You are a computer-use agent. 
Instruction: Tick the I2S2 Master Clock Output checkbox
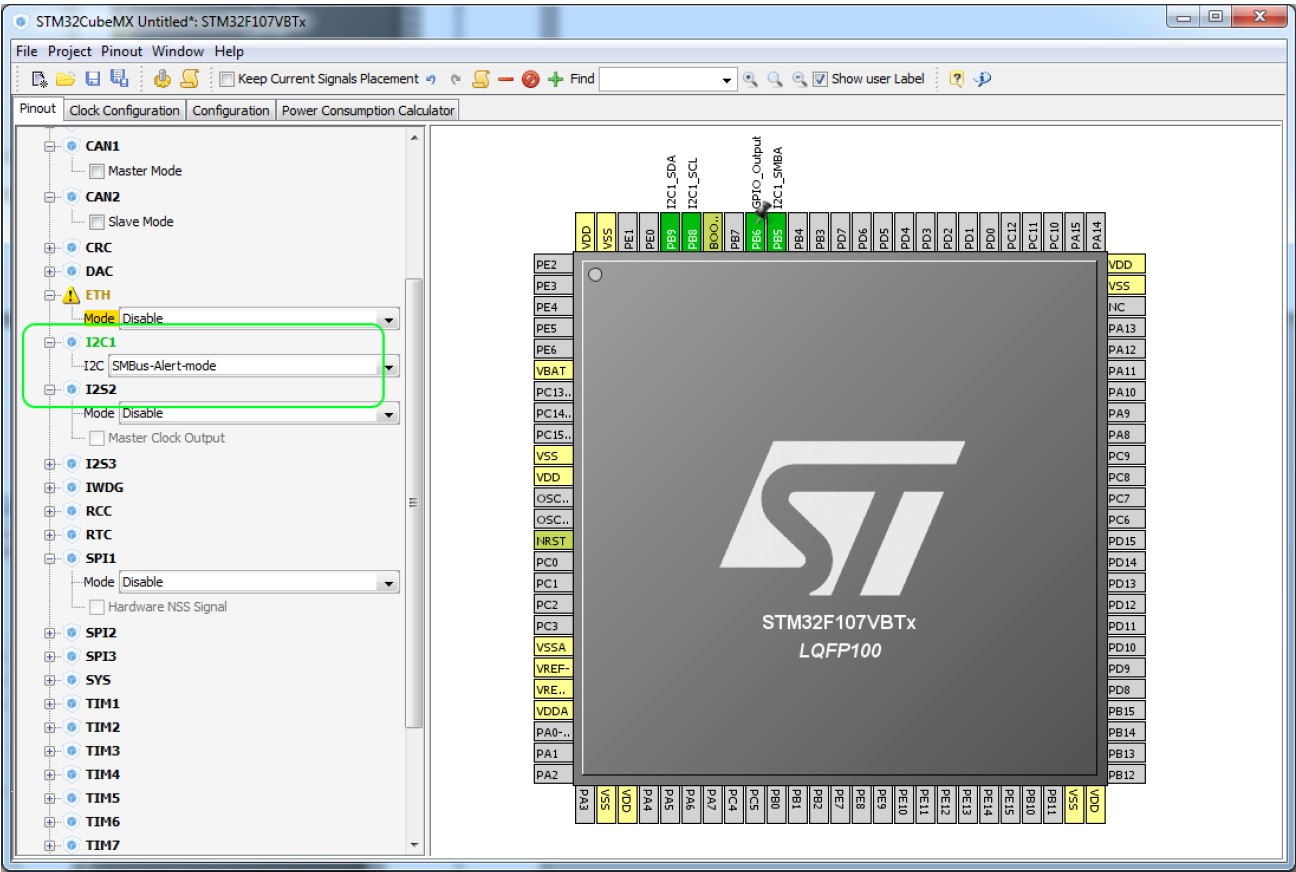[97, 438]
